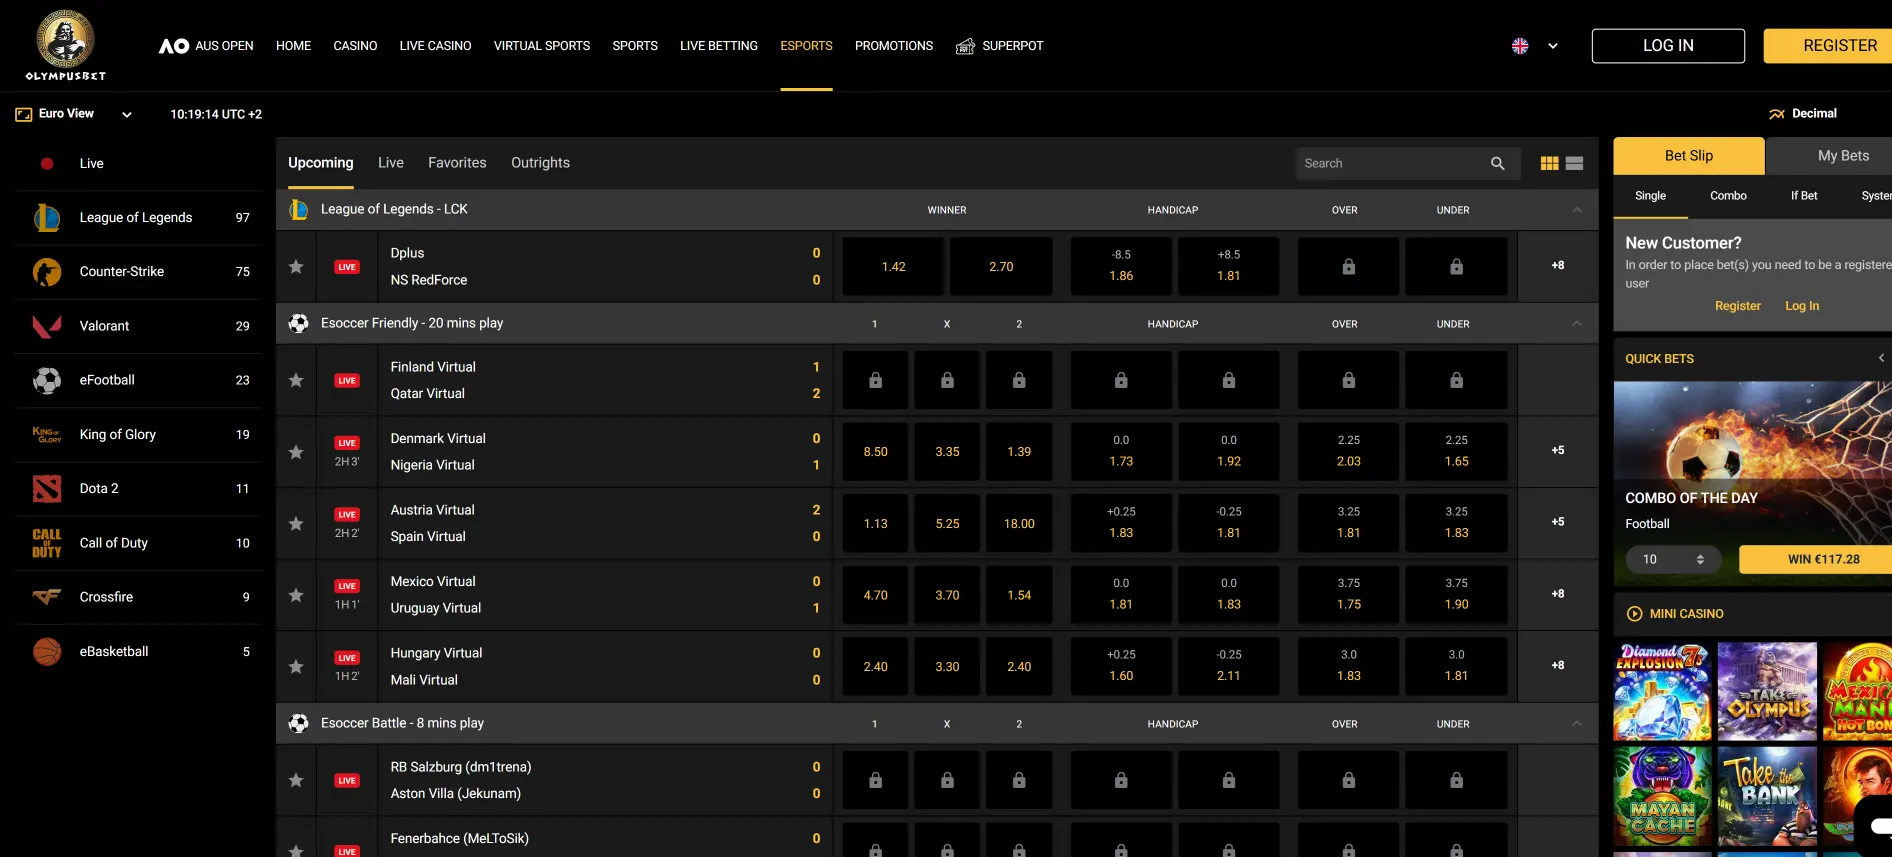The width and height of the screenshot is (1892, 857).
Task: Open Valorant from the esports list
Action: tap(104, 326)
